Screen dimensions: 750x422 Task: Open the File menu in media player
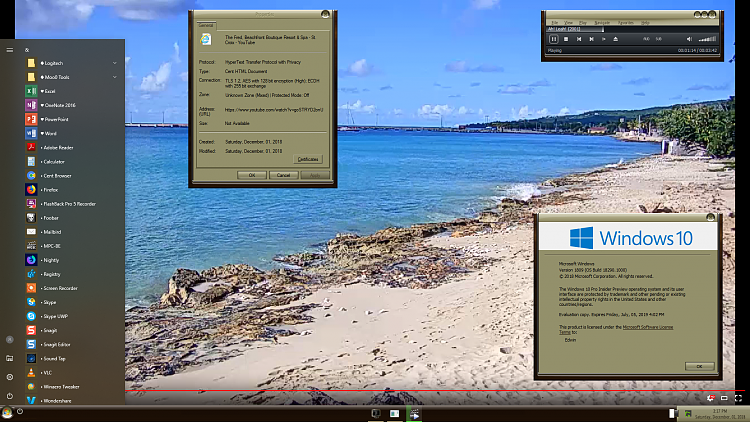pos(555,22)
